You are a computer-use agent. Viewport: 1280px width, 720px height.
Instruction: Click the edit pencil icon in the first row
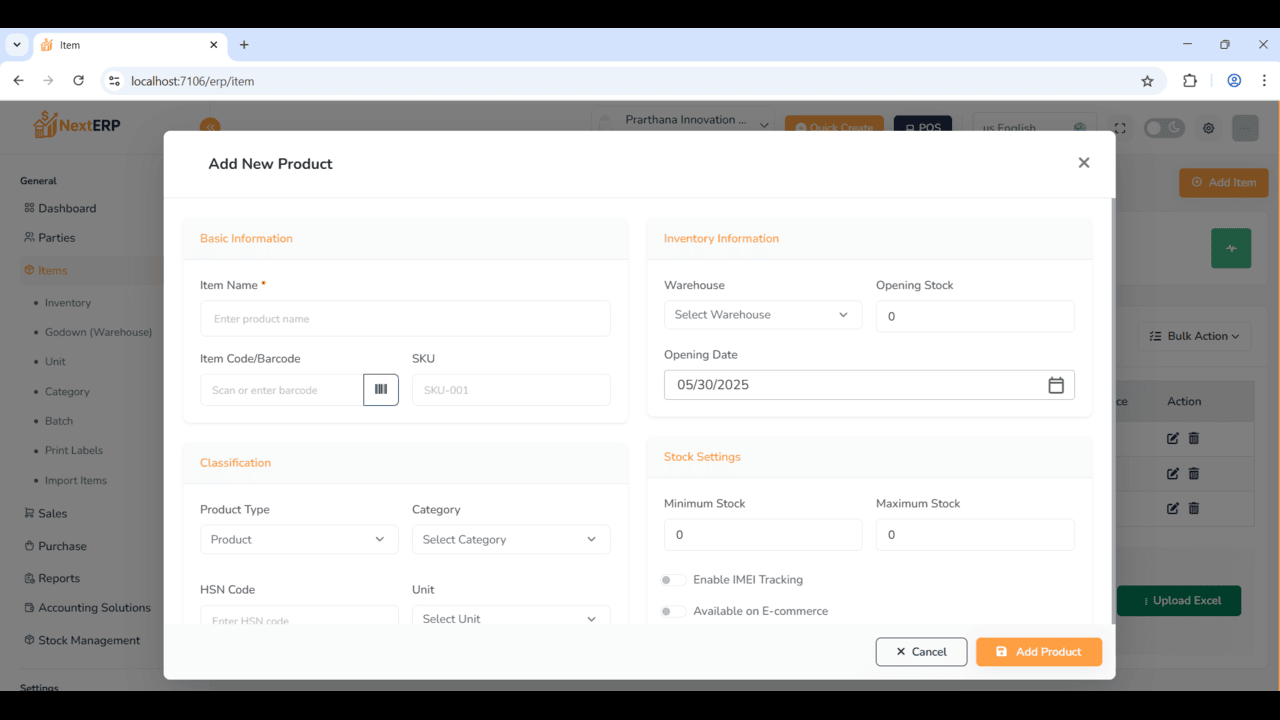tap(1171, 438)
